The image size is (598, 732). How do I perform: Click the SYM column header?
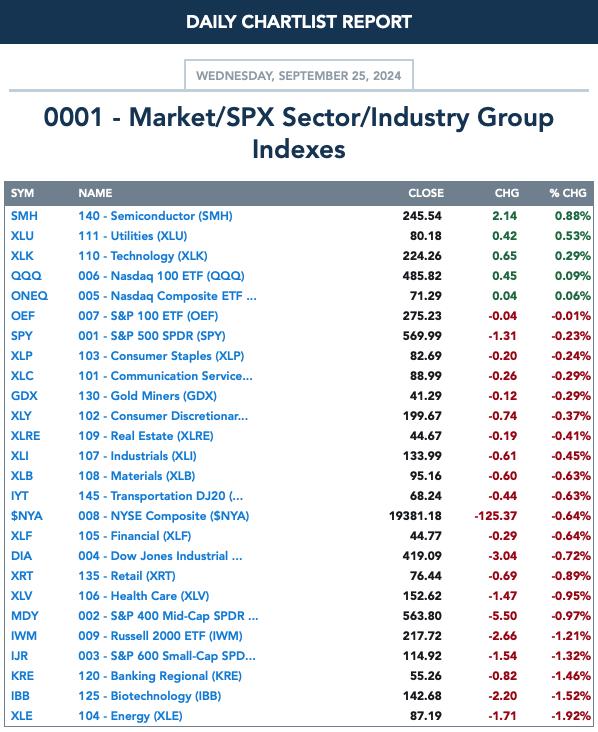point(22,193)
